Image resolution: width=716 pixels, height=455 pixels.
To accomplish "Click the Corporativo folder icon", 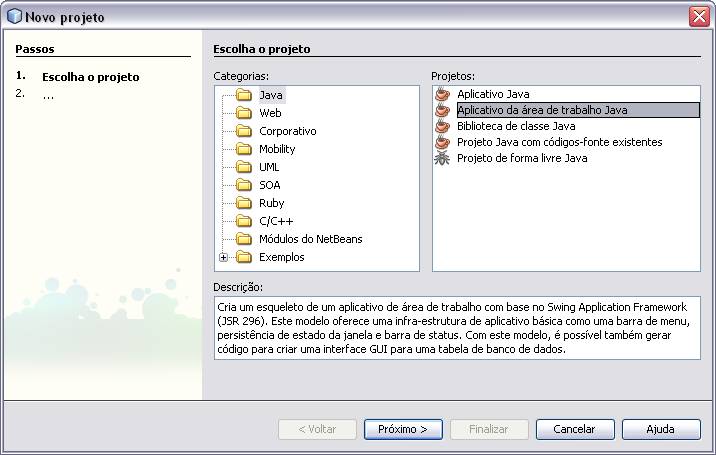I will coord(244,131).
